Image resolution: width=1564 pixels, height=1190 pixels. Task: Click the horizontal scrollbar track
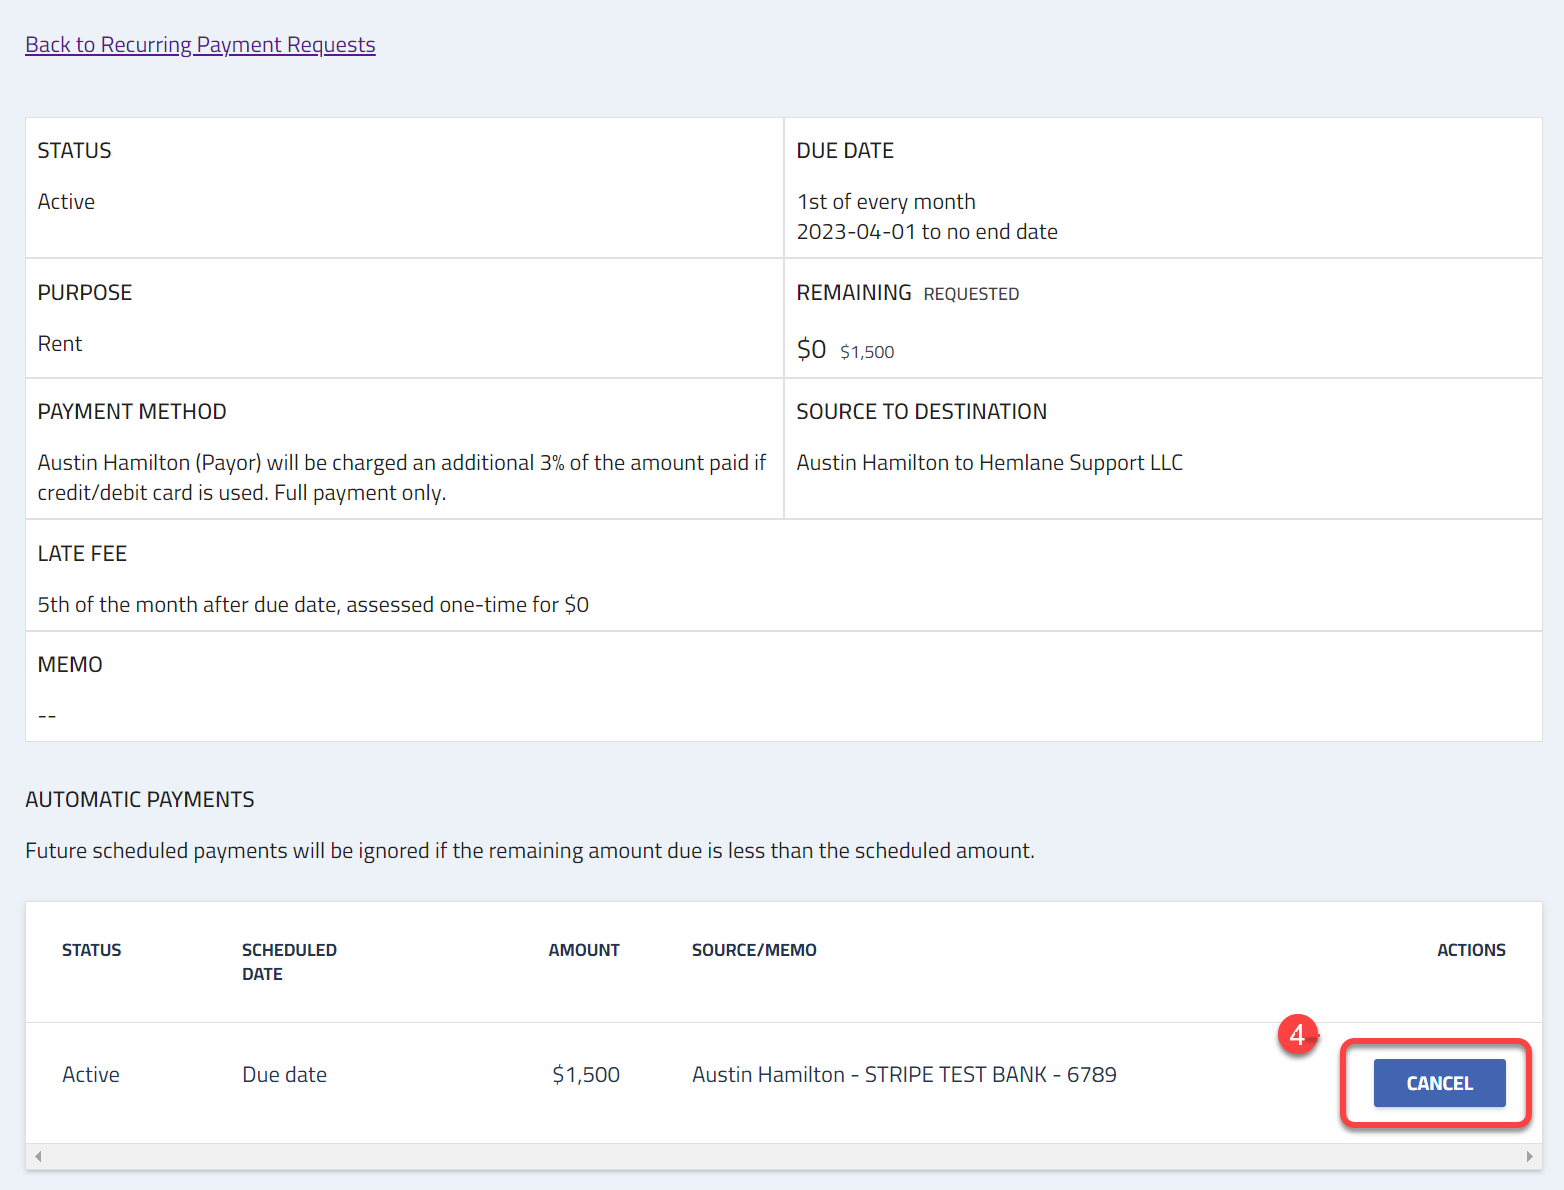coord(780,1156)
